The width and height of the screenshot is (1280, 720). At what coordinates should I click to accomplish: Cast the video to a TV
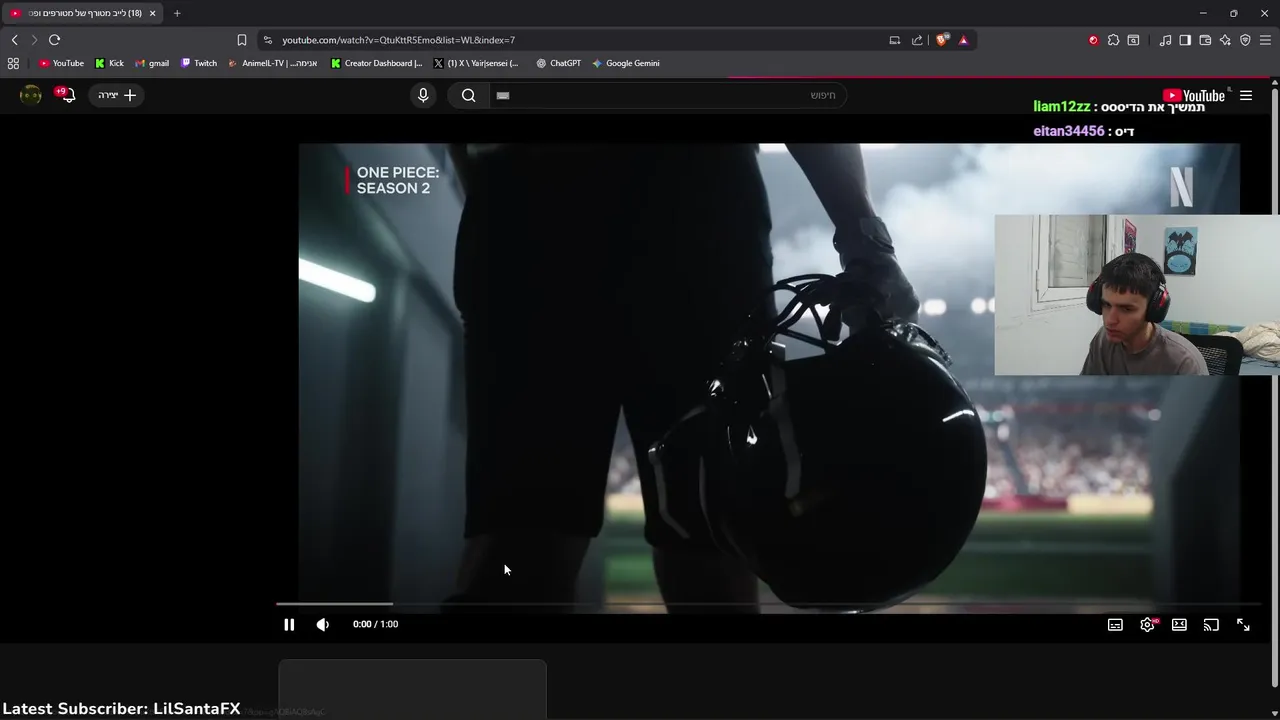(1211, 624)
